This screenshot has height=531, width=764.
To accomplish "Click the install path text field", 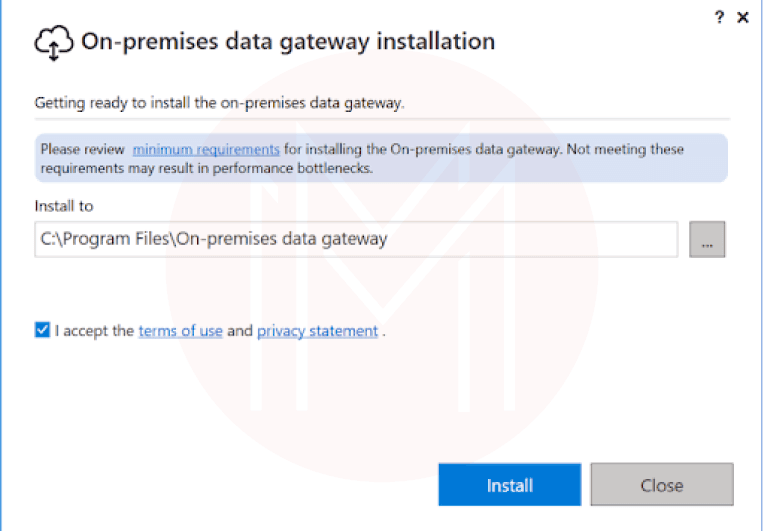I will 356,239.
